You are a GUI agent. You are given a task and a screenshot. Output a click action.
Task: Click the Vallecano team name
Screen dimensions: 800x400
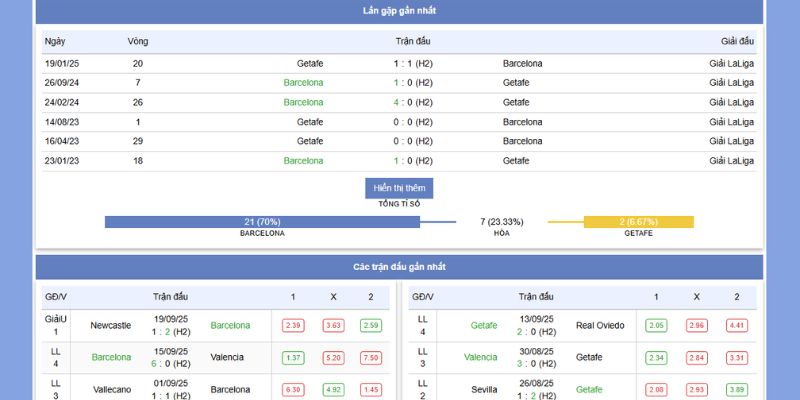pos(112,390)
